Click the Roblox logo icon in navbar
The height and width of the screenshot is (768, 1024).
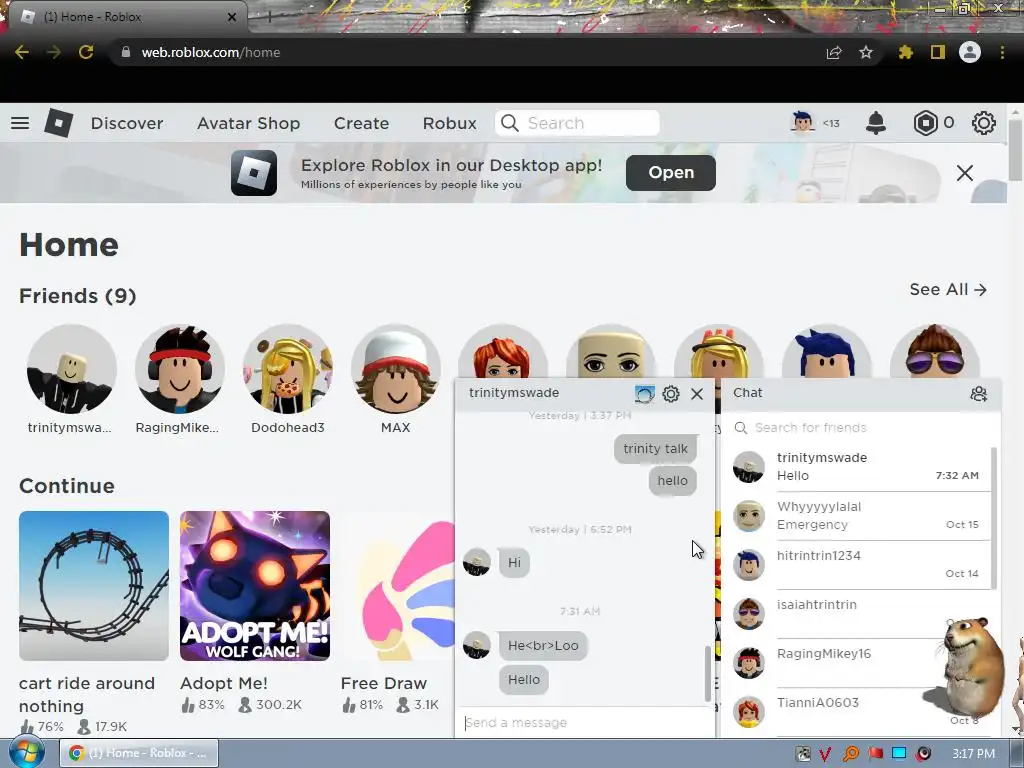pos(58,123)
